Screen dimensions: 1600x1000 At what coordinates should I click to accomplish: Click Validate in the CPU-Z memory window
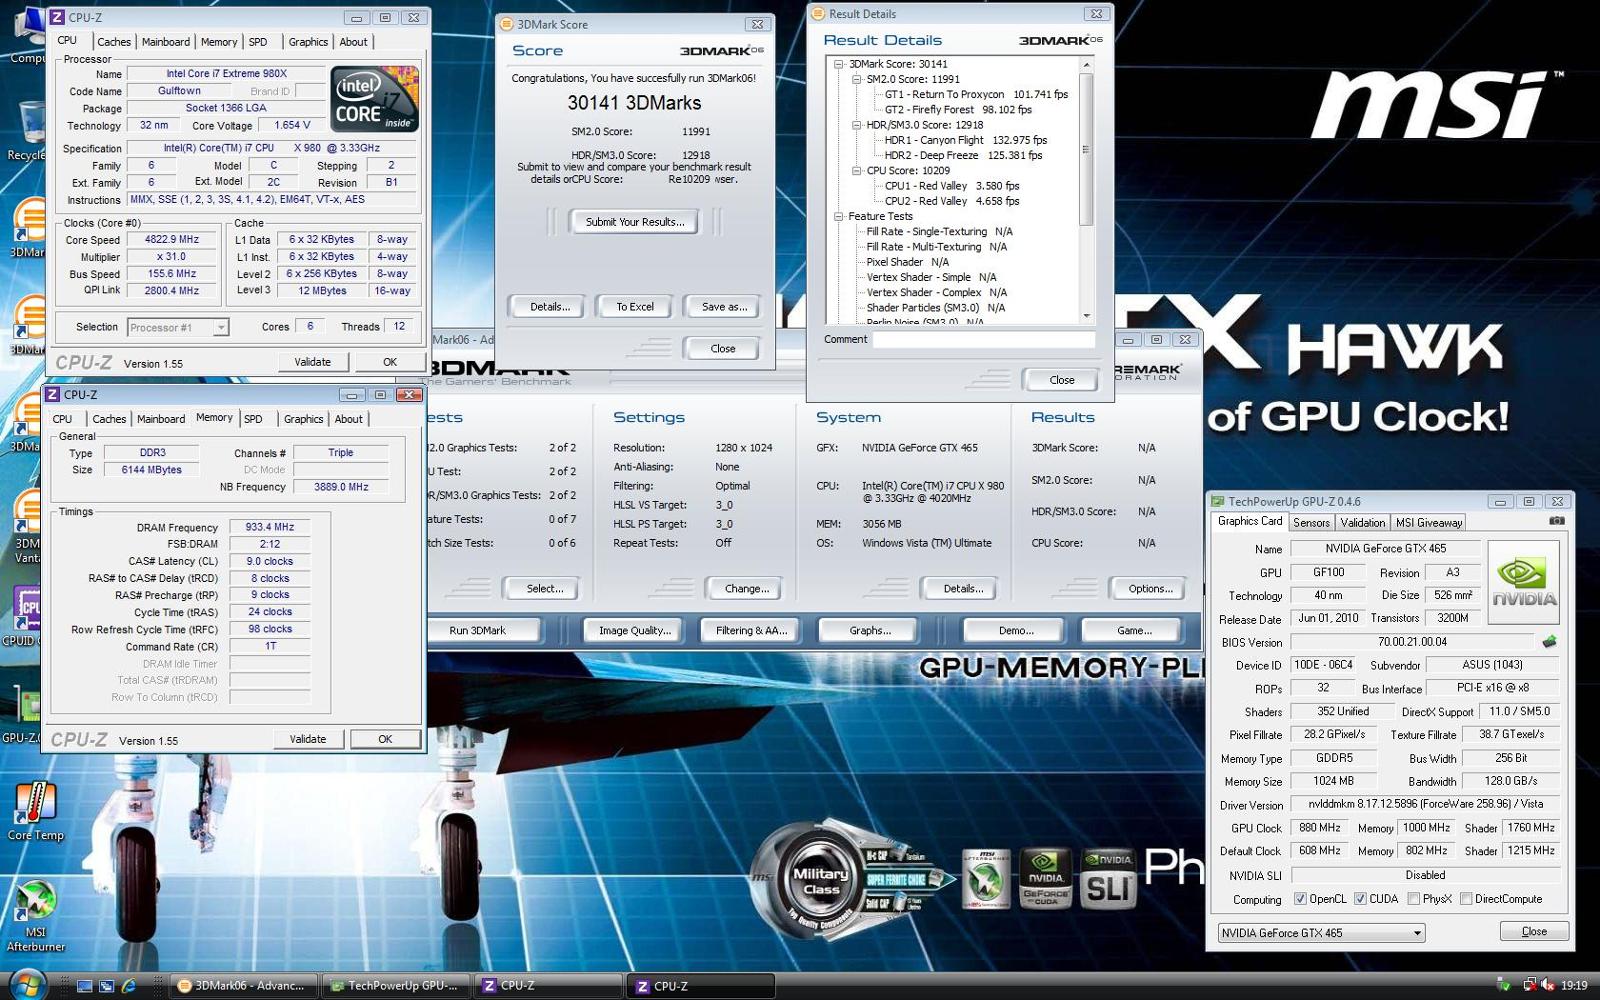point(308,739)
